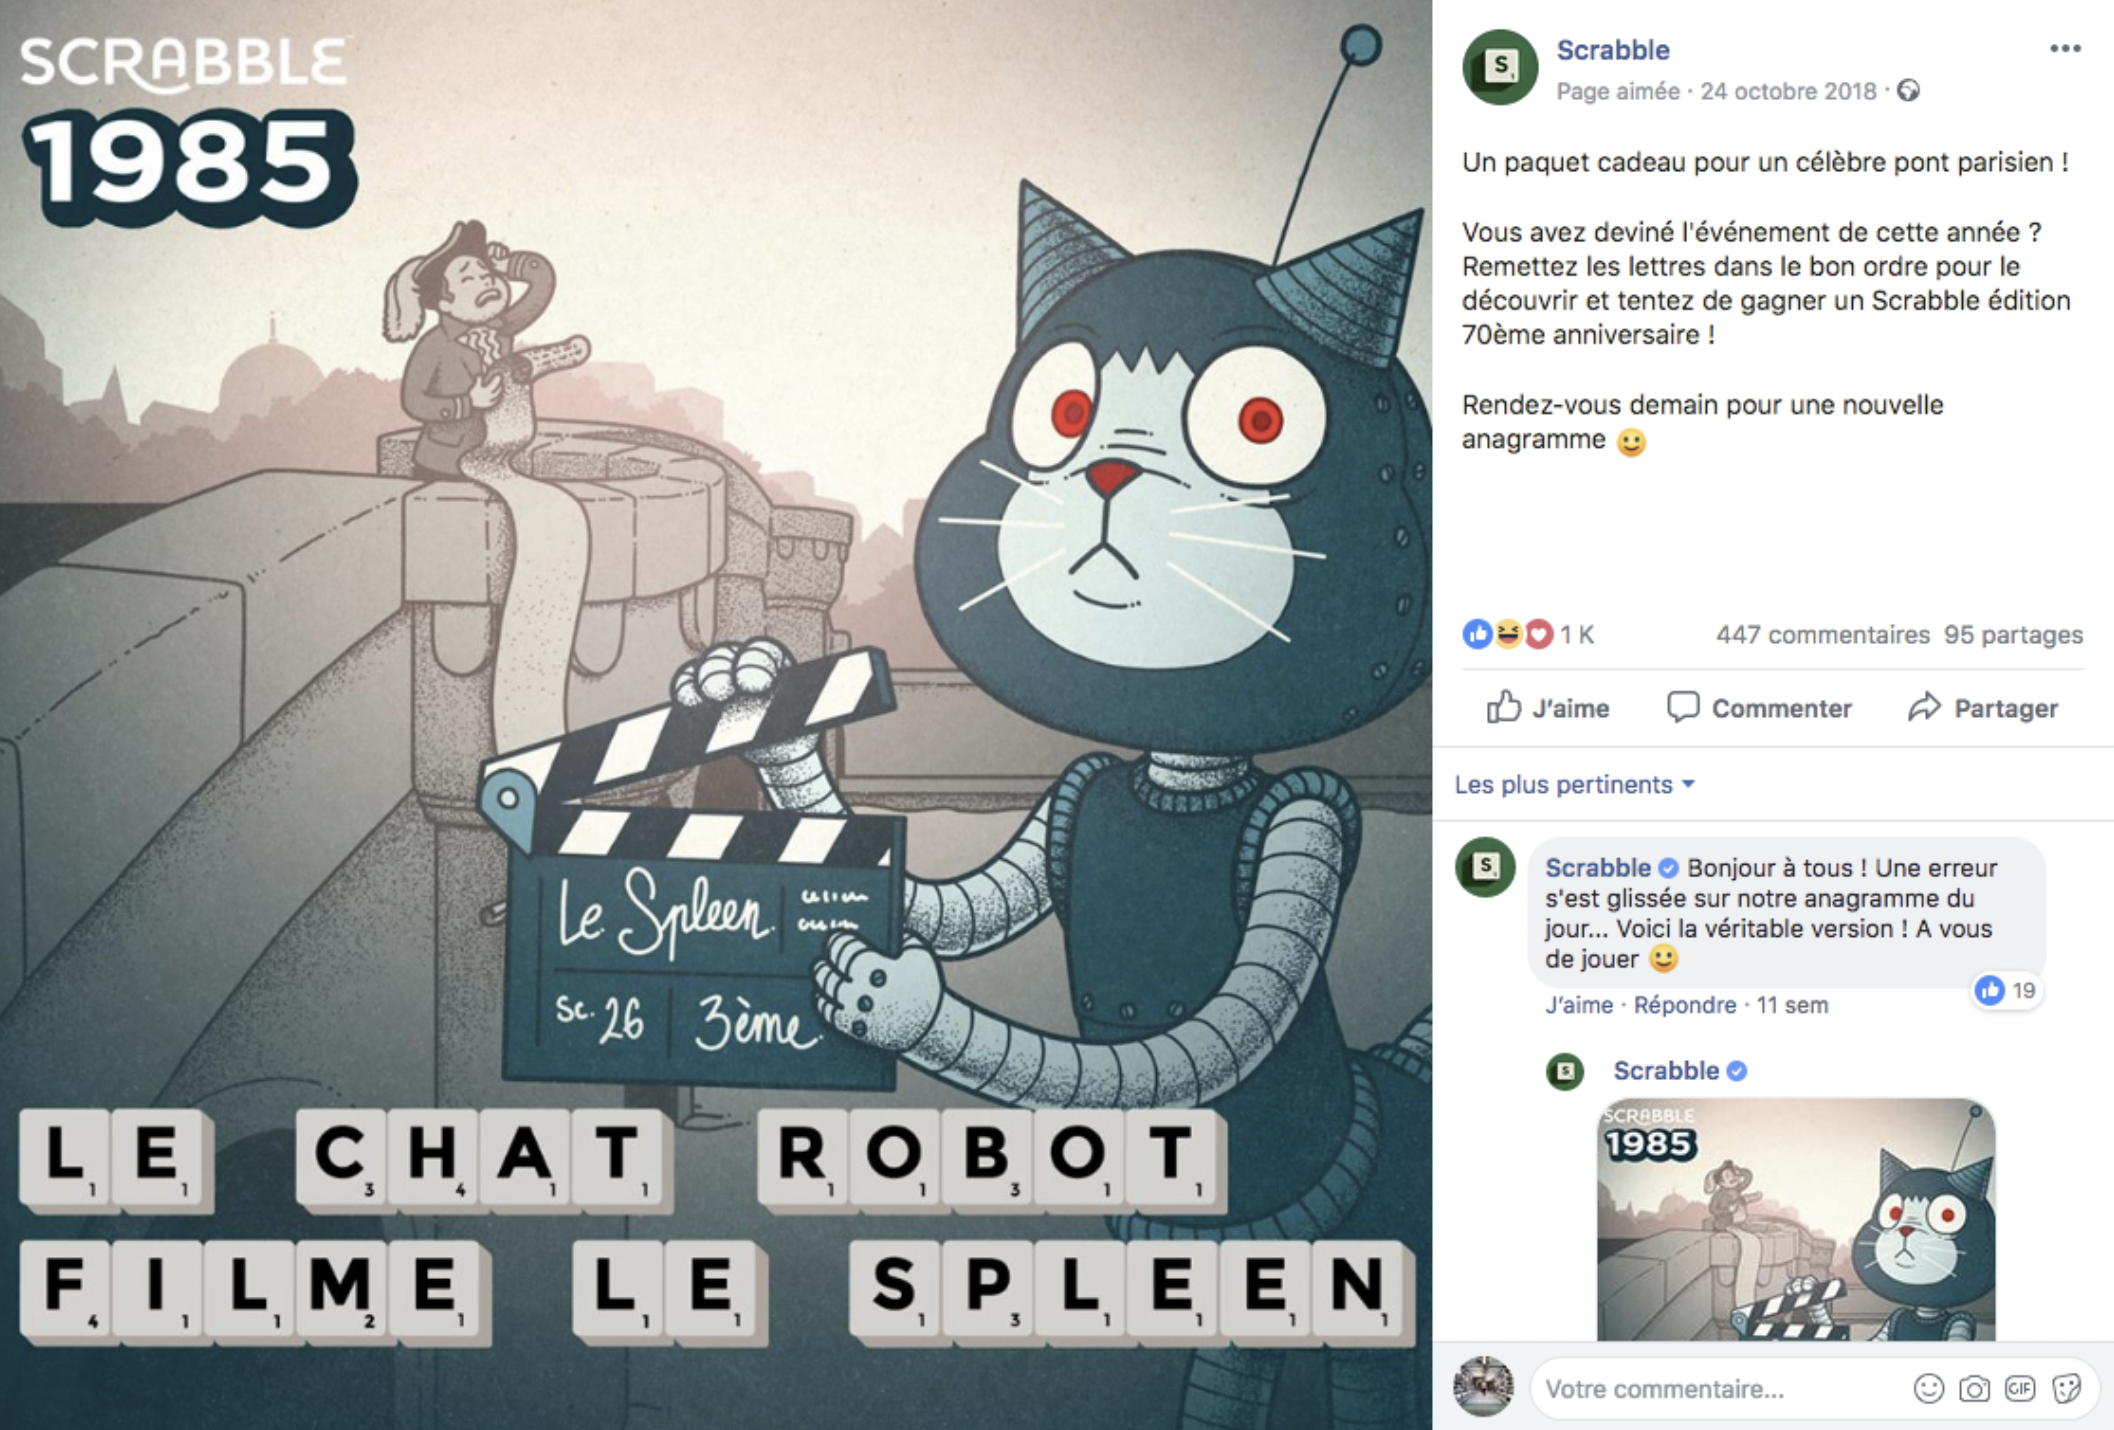Open the three-dot post options menu

tap(2064, 48)
